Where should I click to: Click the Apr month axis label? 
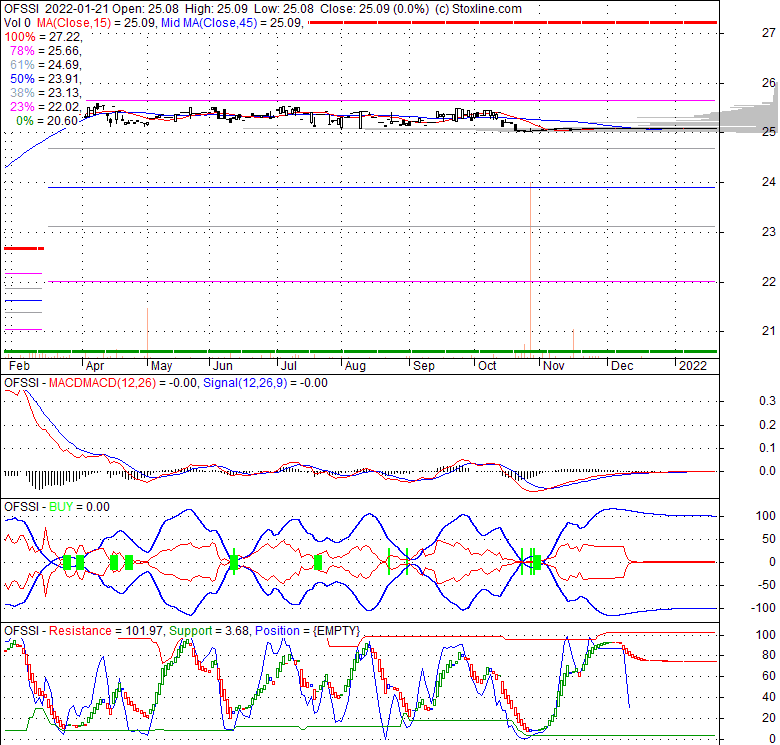(98, 366)
